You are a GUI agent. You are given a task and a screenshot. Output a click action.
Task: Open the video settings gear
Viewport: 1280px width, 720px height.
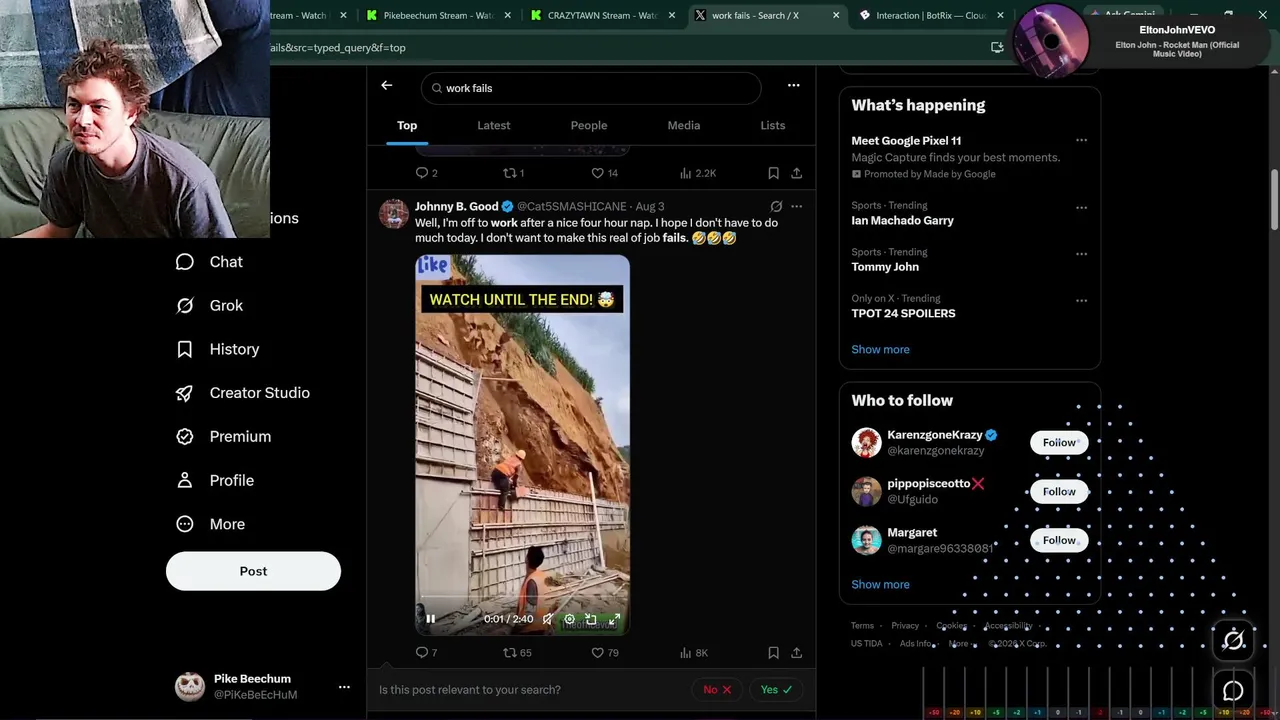coord(570,619)
